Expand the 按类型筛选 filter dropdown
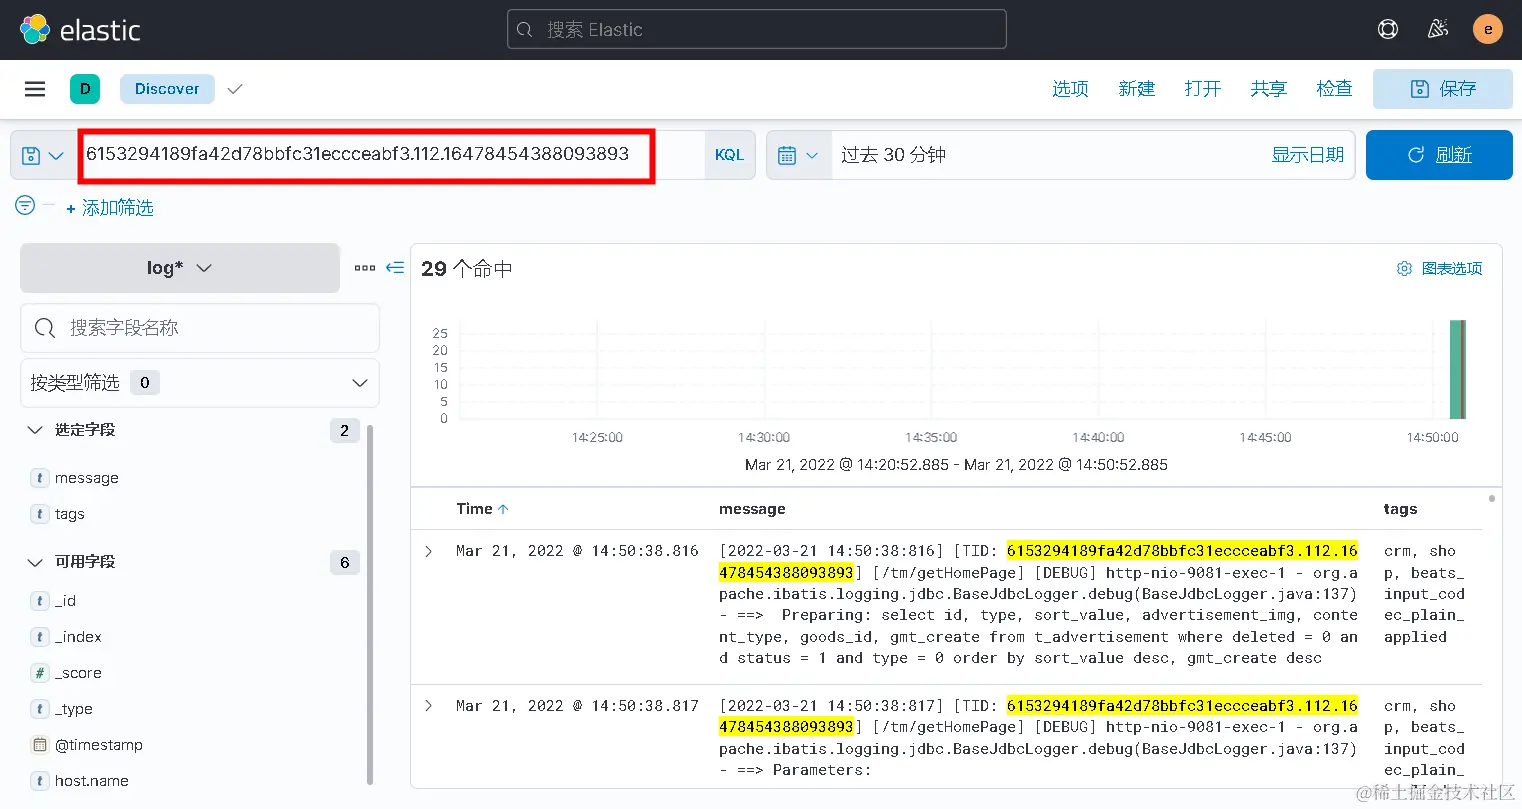The height and width of the screenshot is (809, 1522). [200, 383]
